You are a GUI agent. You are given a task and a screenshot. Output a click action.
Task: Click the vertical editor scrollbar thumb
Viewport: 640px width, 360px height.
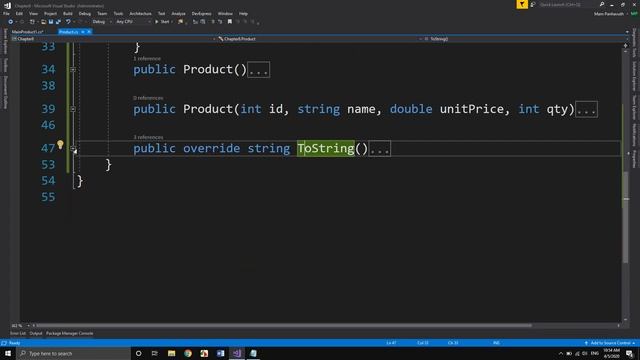click(x=626, y=217)
